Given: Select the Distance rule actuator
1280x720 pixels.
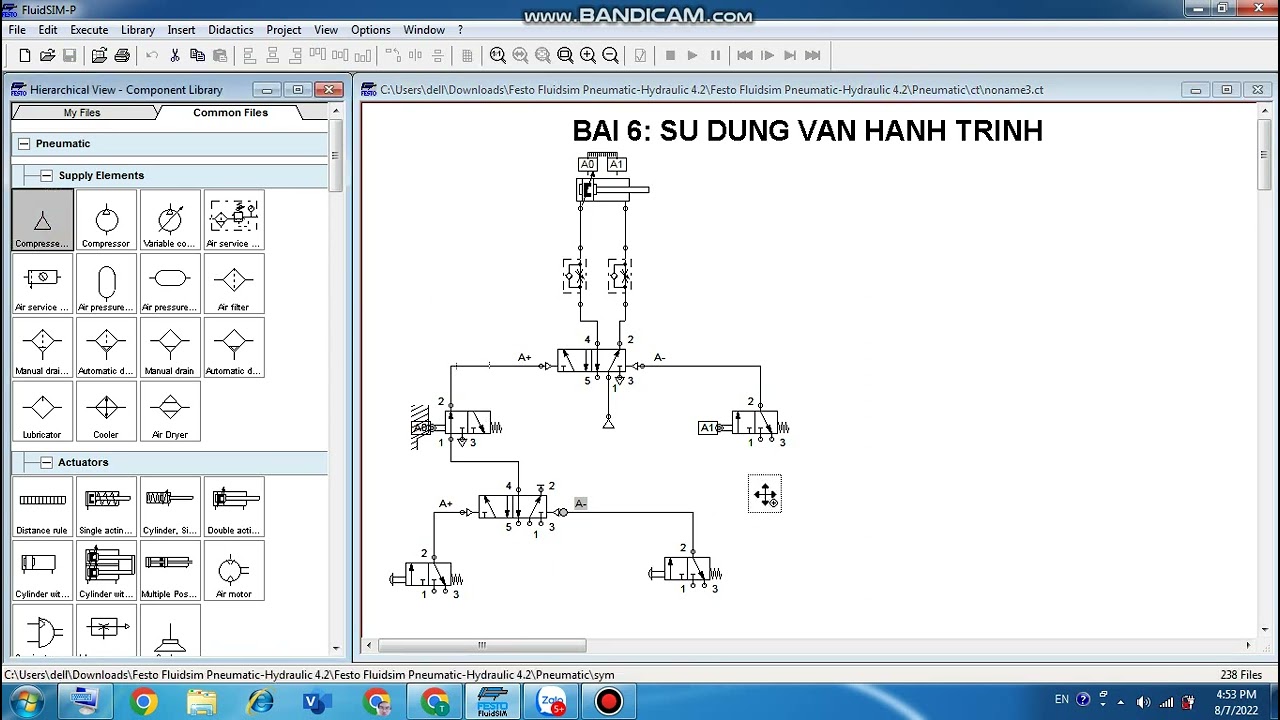Looking at the screenshot, I should (42, 508).
